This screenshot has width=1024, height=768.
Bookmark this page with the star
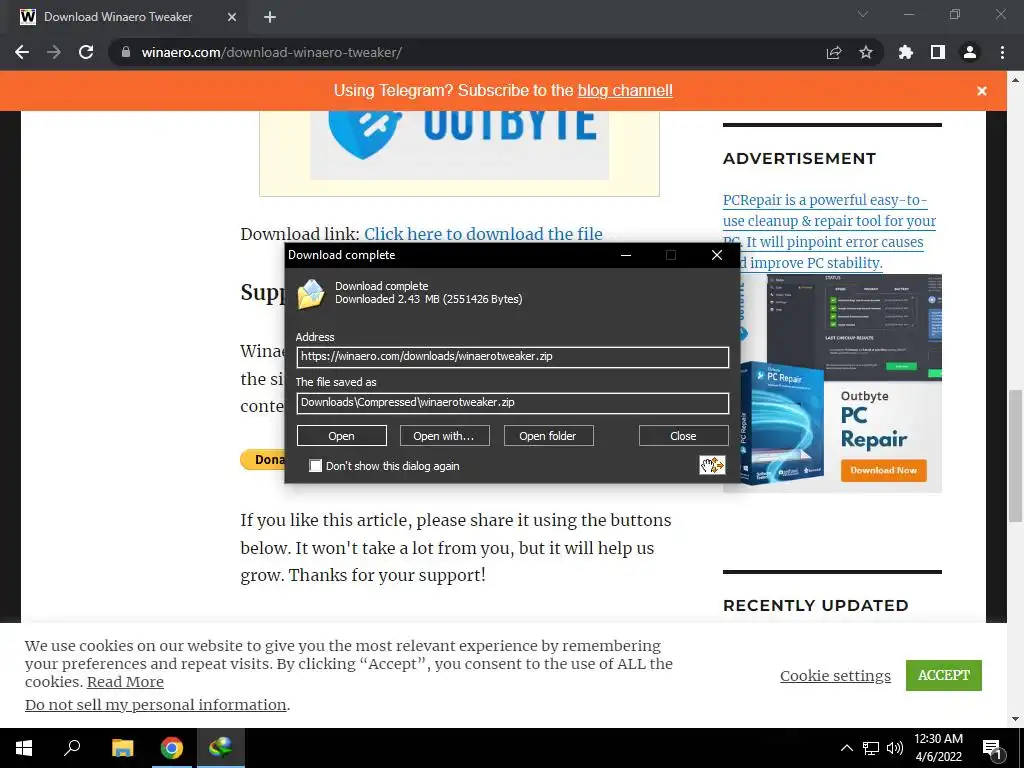(866, 52)
